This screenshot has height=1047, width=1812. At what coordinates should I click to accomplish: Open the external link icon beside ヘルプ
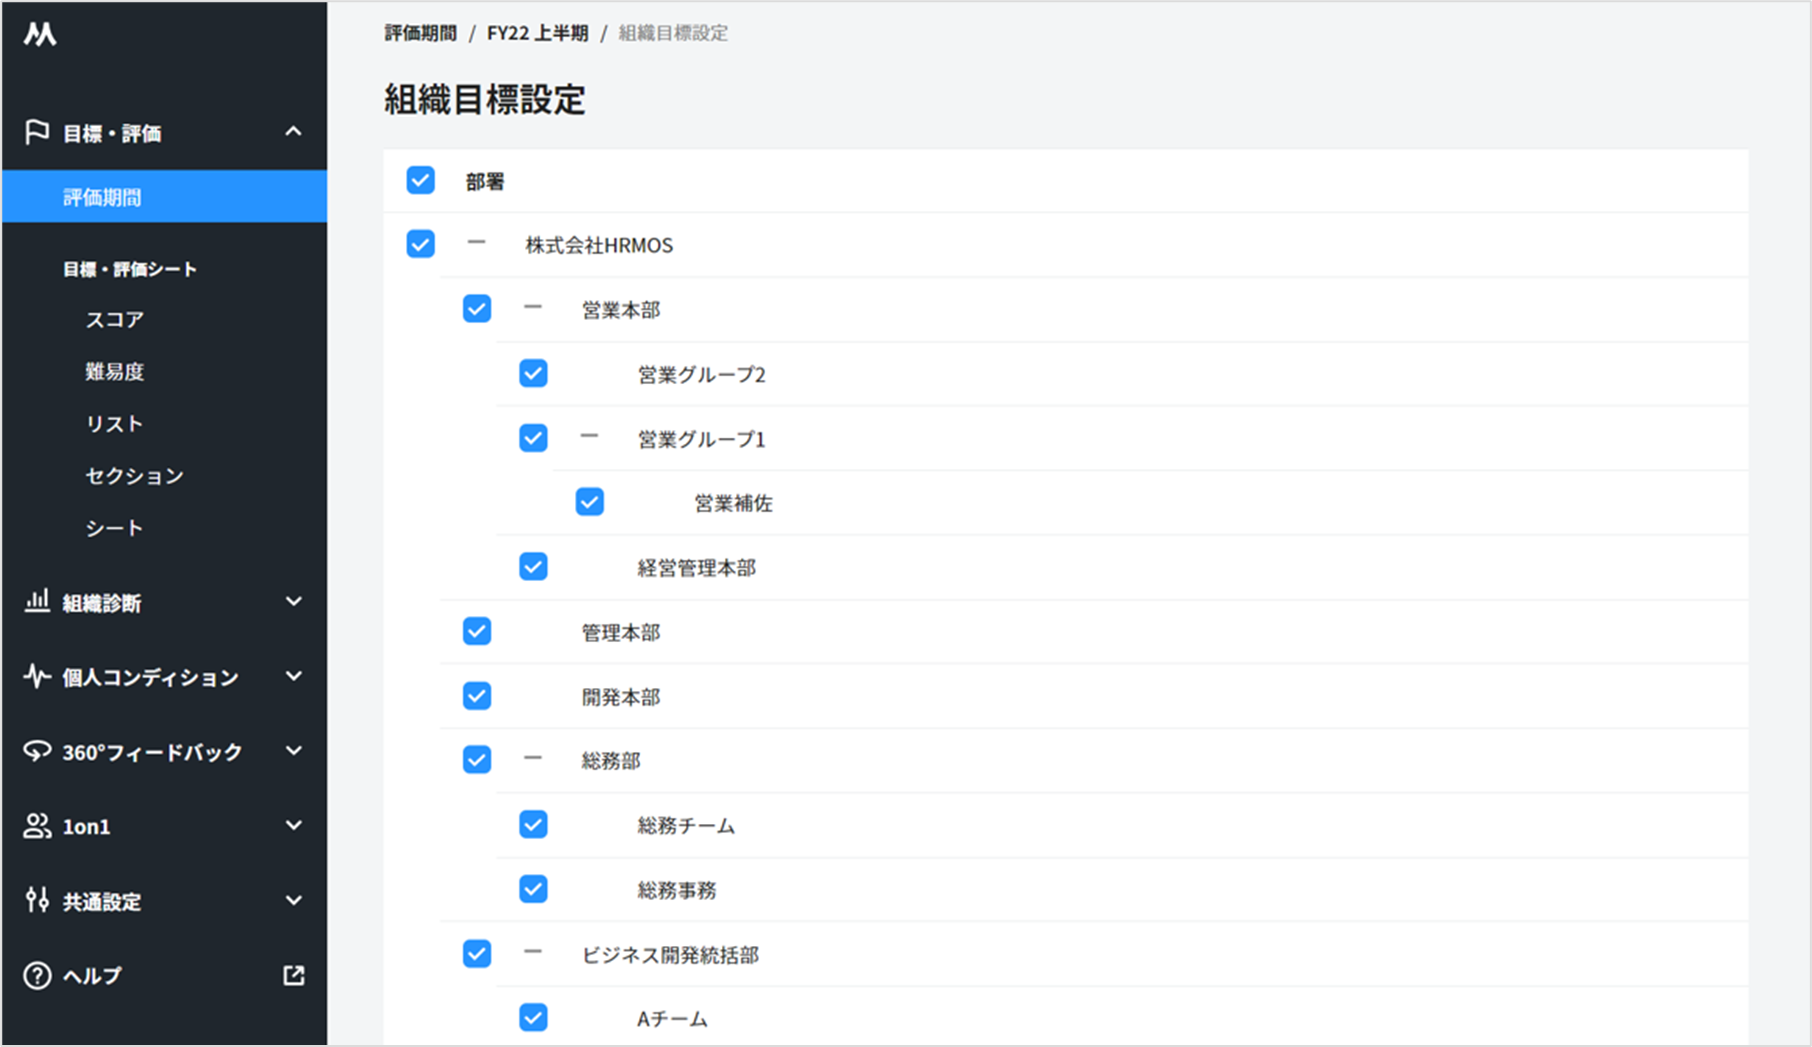click(x=293, y=975)
